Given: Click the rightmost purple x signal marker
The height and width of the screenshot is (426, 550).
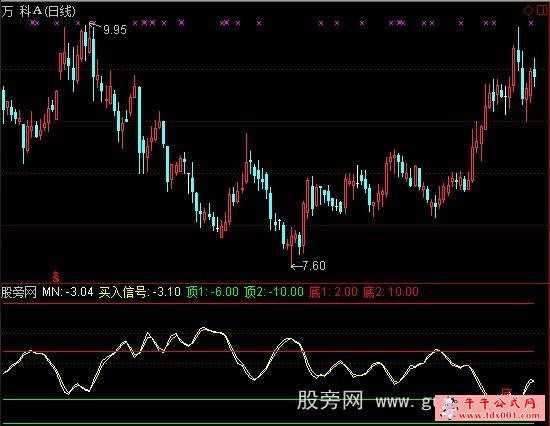Looking at the screenshot, I should (x=531, y=23).
